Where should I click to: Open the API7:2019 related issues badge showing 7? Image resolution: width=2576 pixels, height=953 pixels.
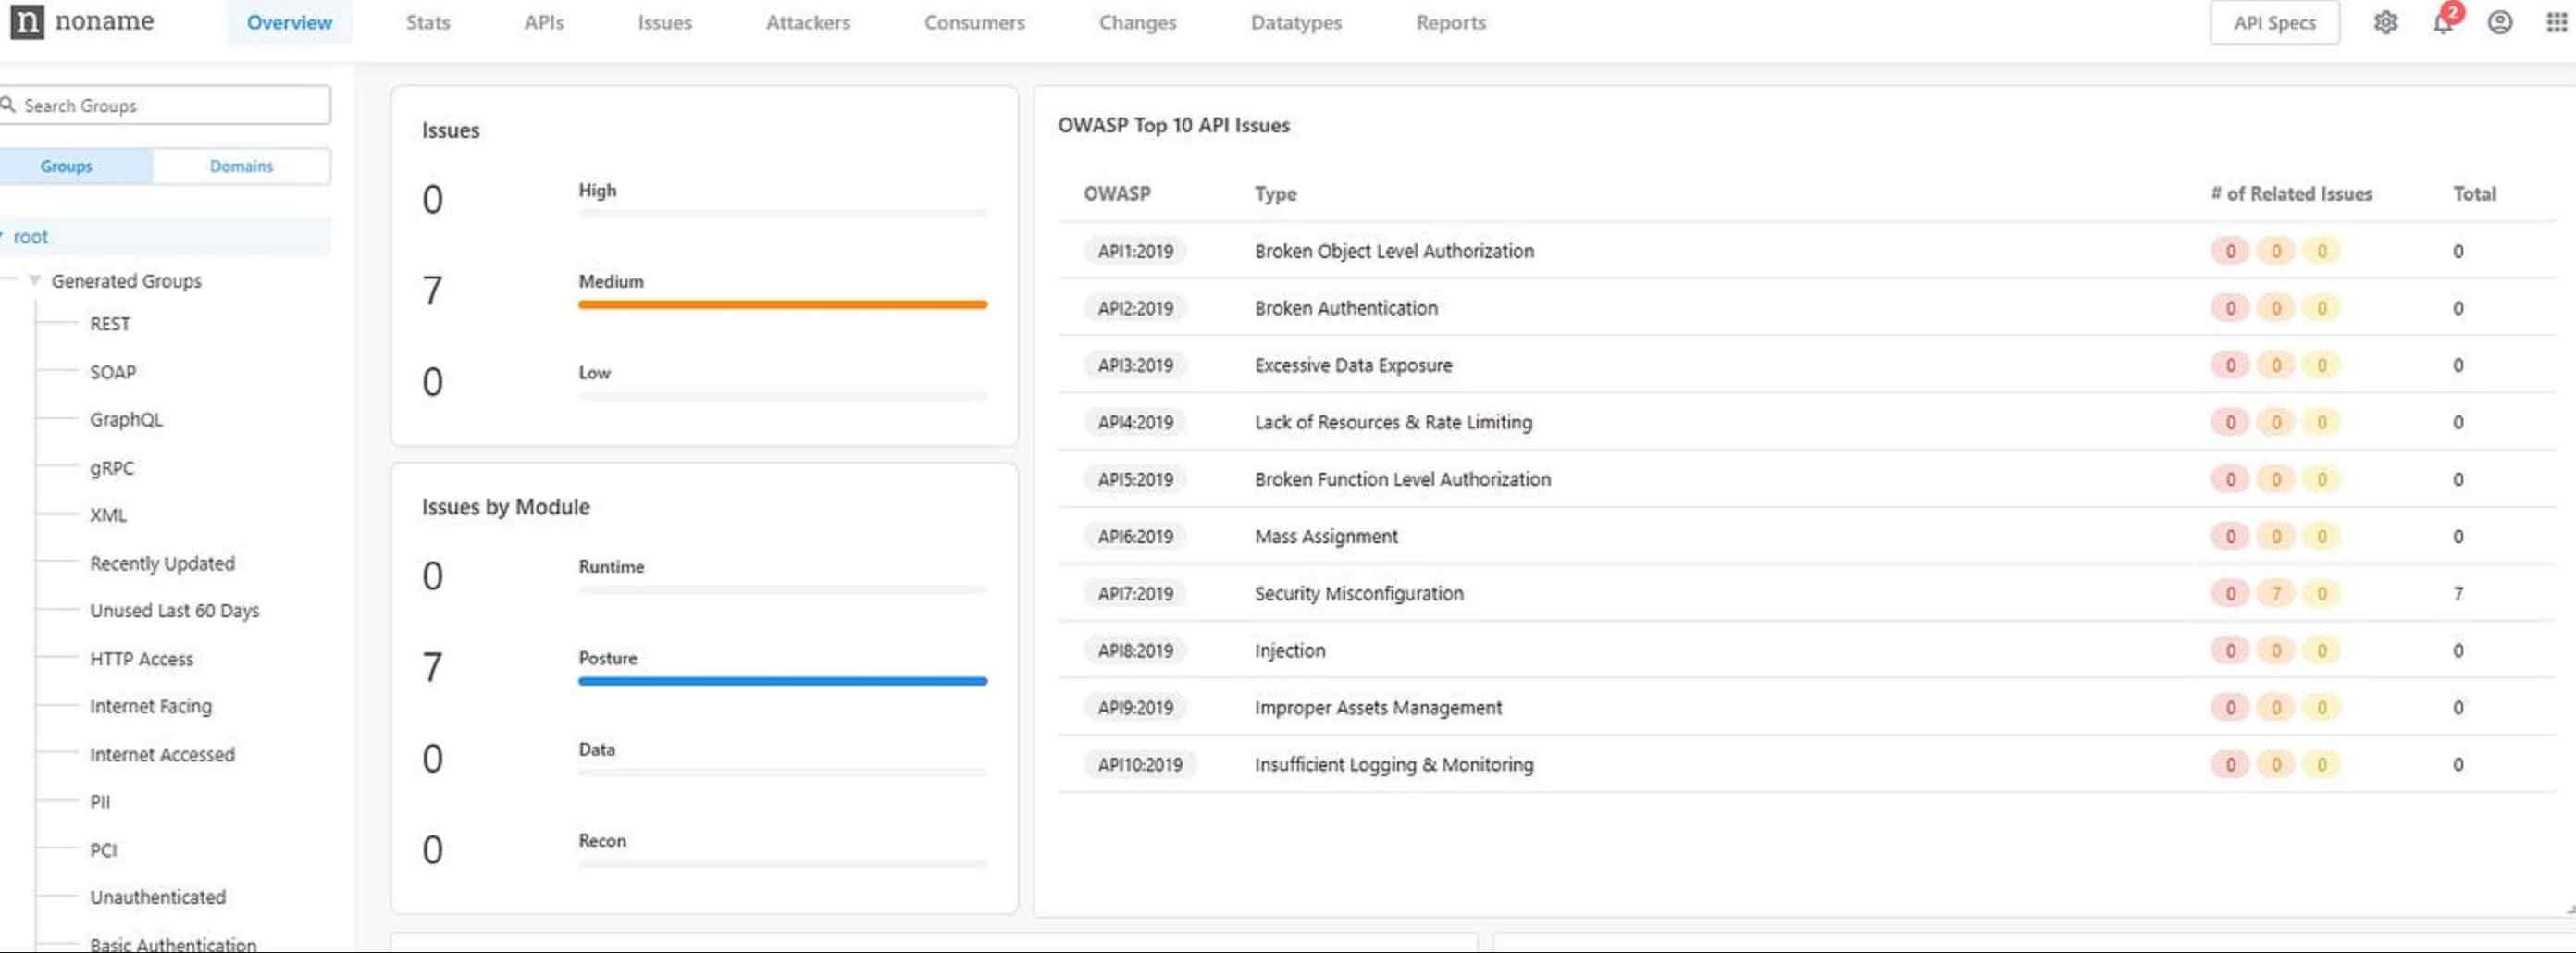pos(2277,593)
